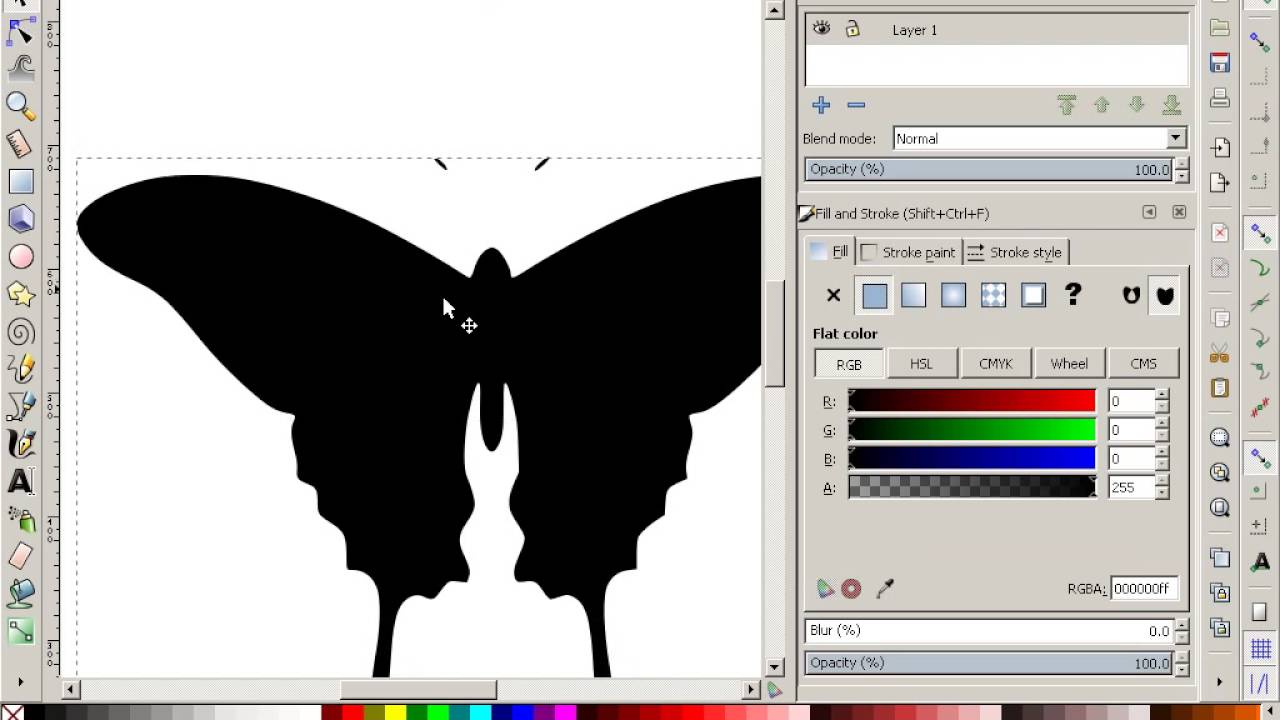Open the Blend mode dropdown
This screenshot has width=1280, height=720.
pyautogui.click(x=1039, y=139)
